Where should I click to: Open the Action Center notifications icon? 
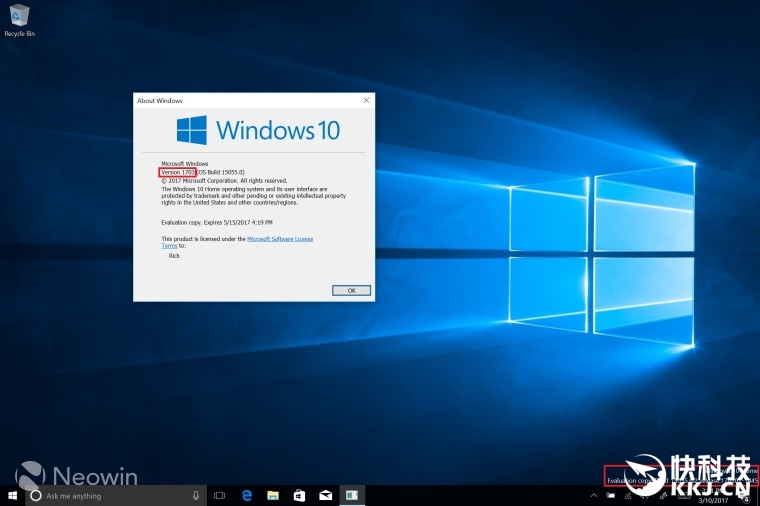coord(746,495)
